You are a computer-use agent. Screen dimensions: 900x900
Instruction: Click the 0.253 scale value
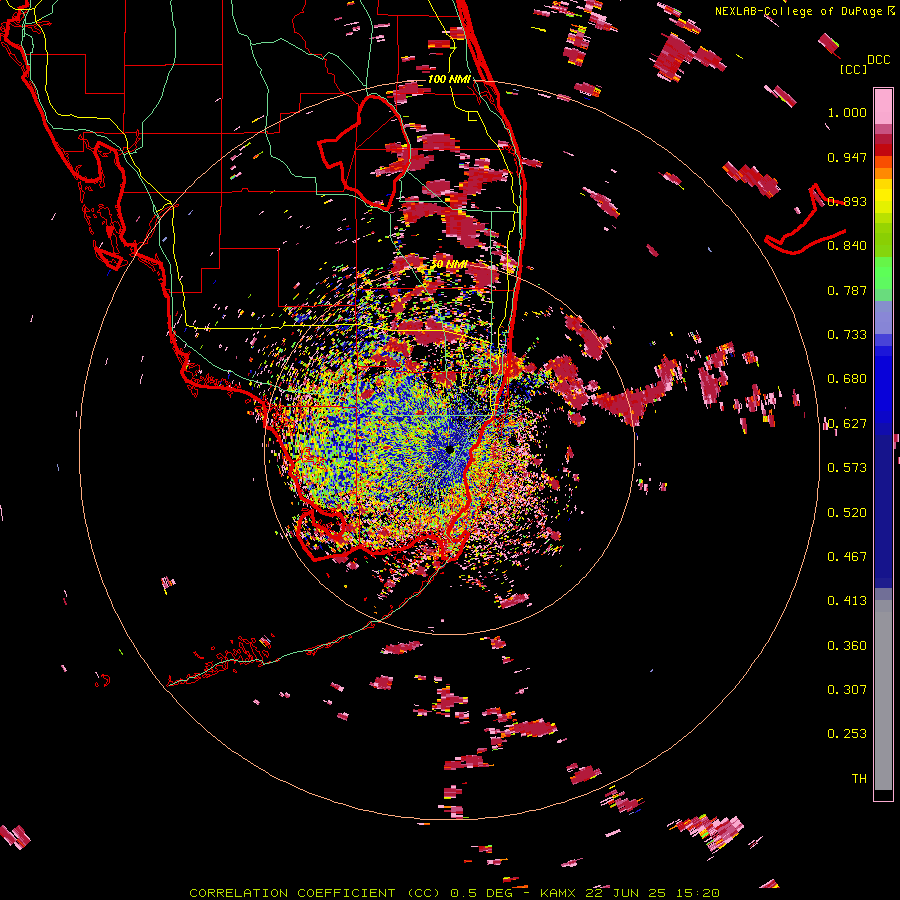tap(847, 734)
